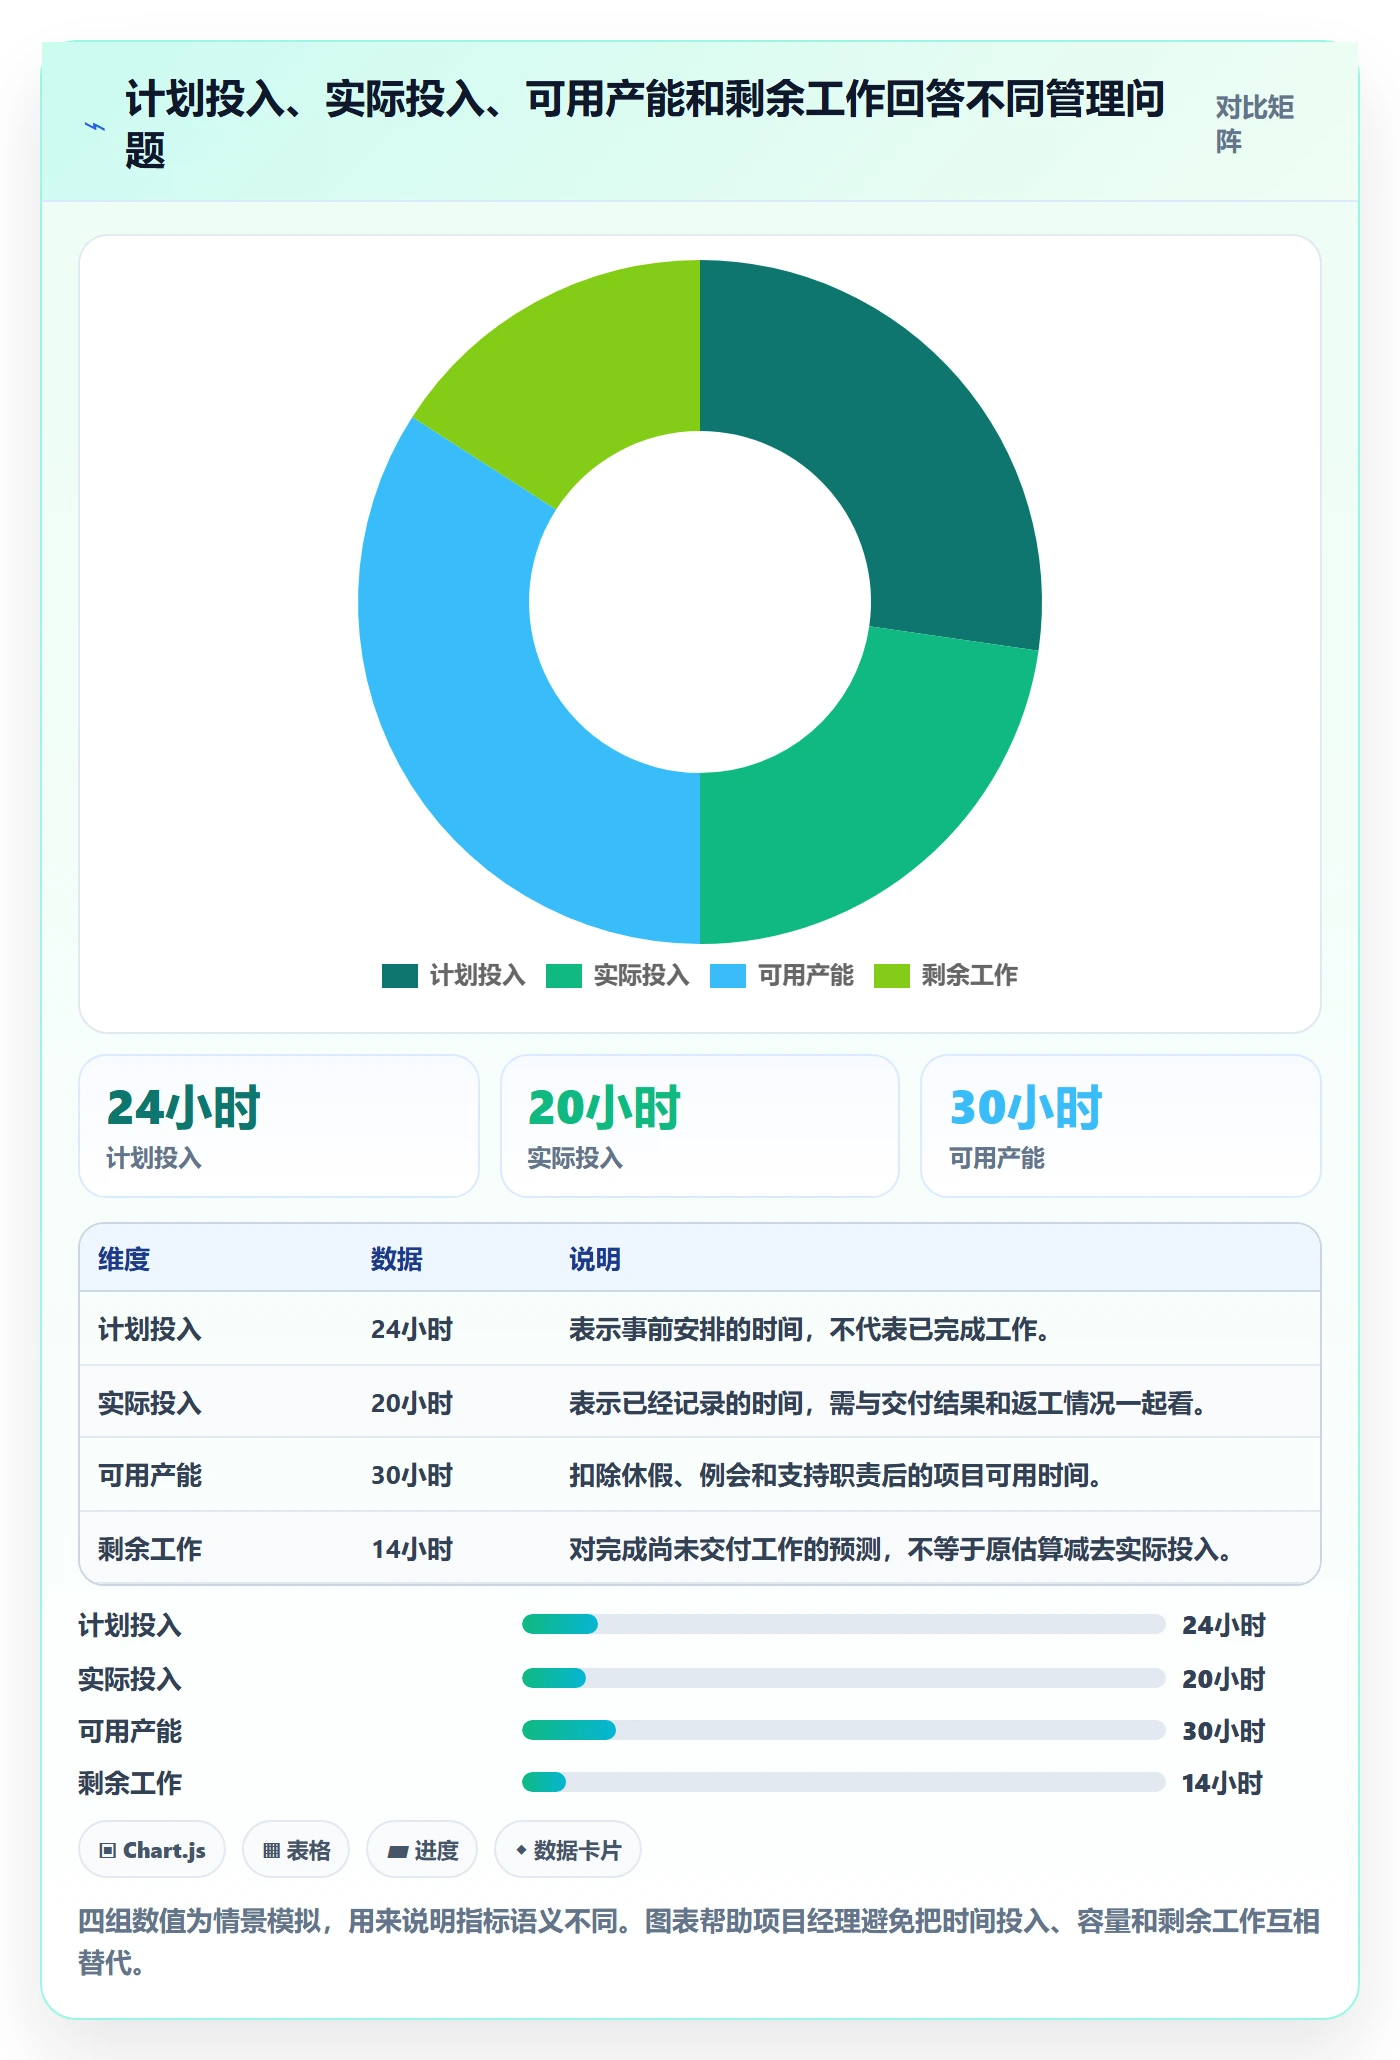The width and height of the screenshot is (1400, 2060).
Task: Click the 实际投入 progress bar
Action: pos(843,1678)
